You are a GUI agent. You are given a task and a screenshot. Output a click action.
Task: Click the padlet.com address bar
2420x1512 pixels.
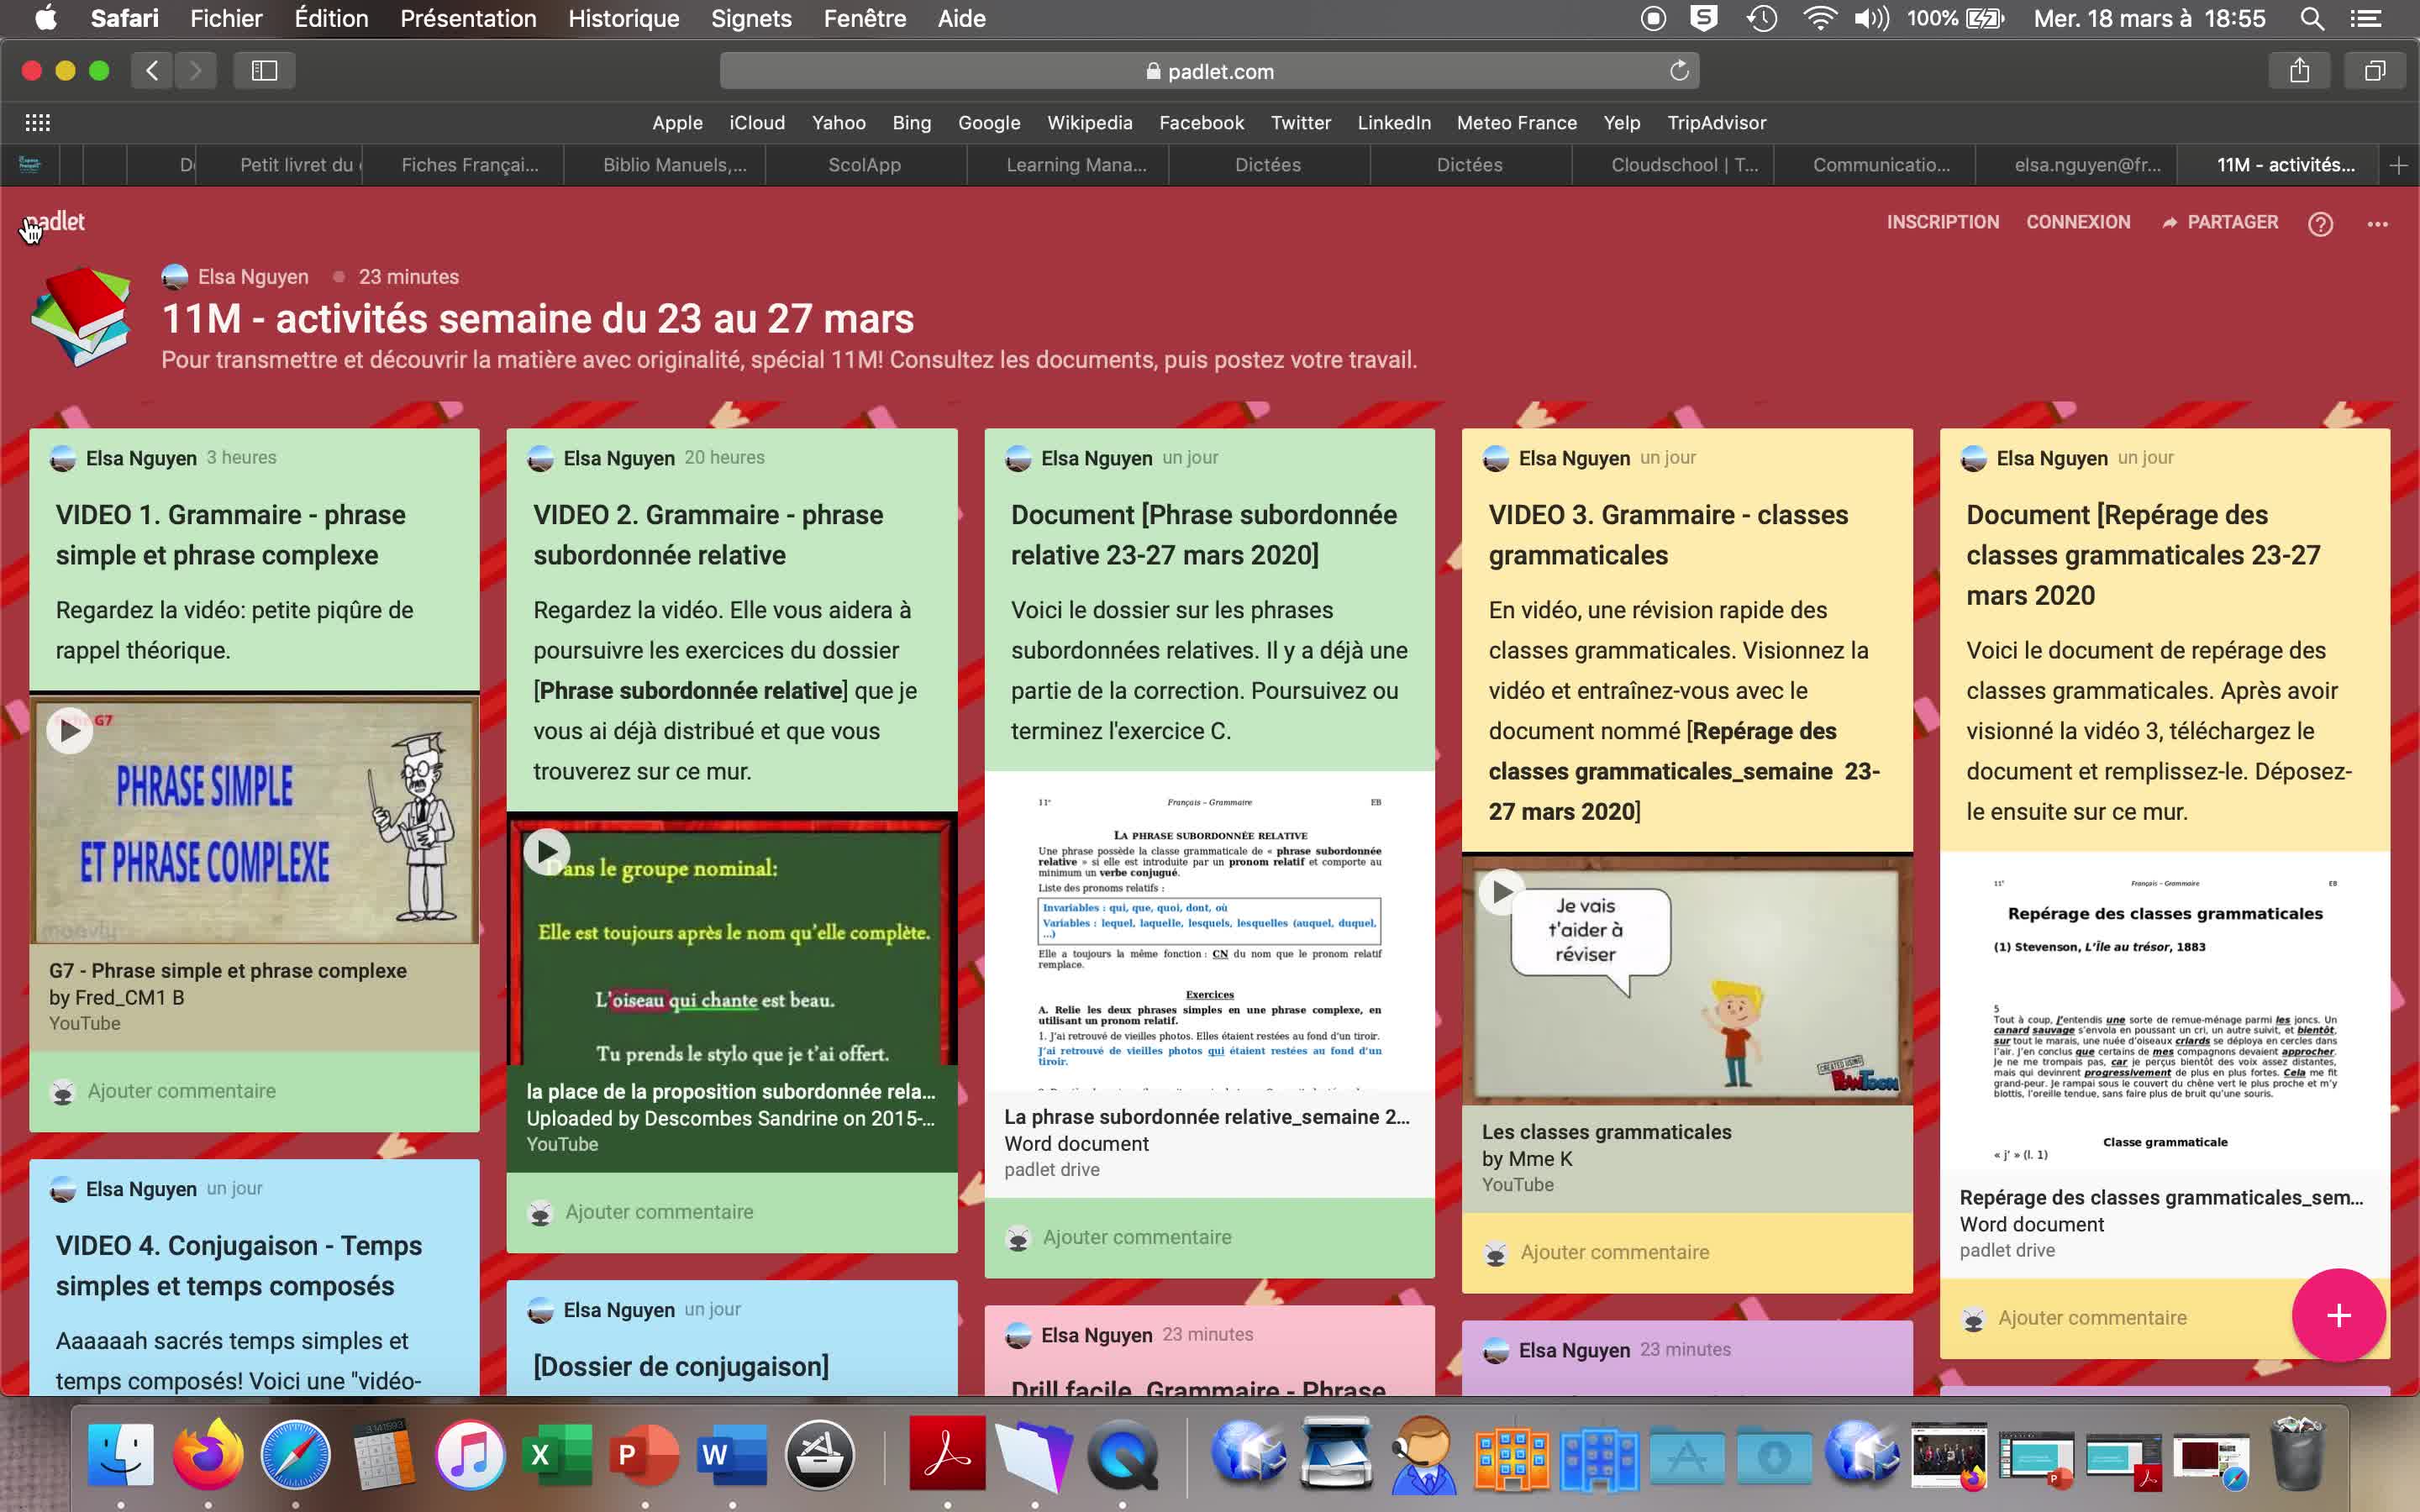(1209, 71)
